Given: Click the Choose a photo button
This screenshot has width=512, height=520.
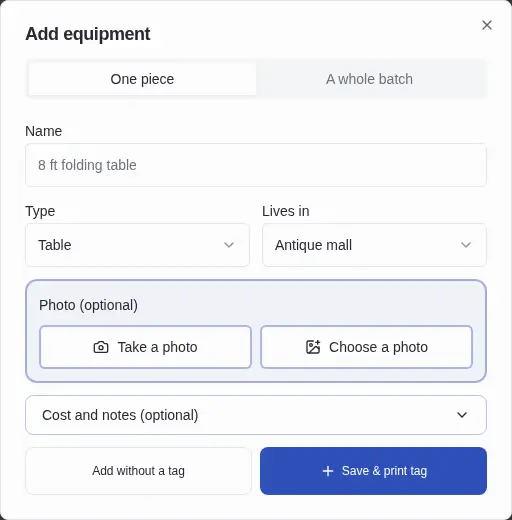Looking at the screenshot, I should point(367,347).
